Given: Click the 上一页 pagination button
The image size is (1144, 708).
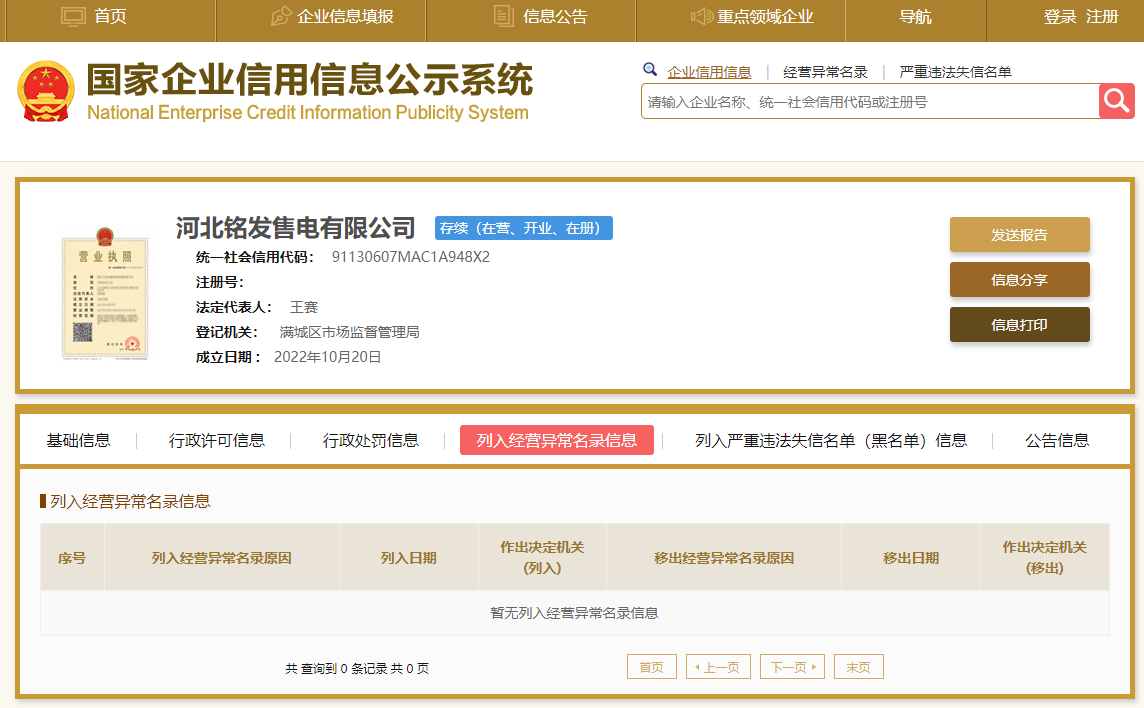Looking at the screenshot, I should coord(718,666).
